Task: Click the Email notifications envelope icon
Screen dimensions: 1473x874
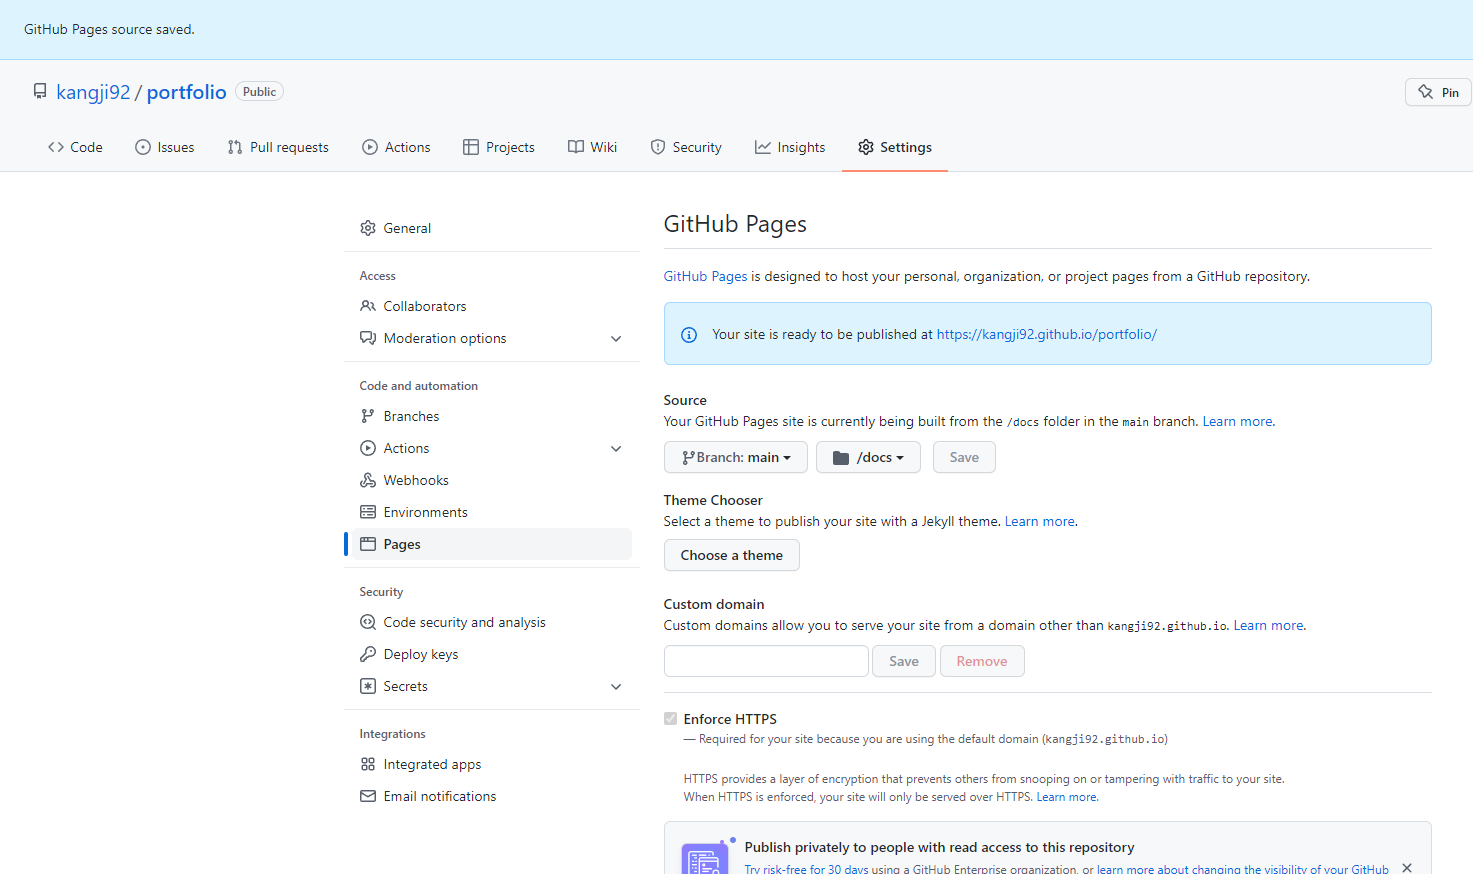Action: 368,796
